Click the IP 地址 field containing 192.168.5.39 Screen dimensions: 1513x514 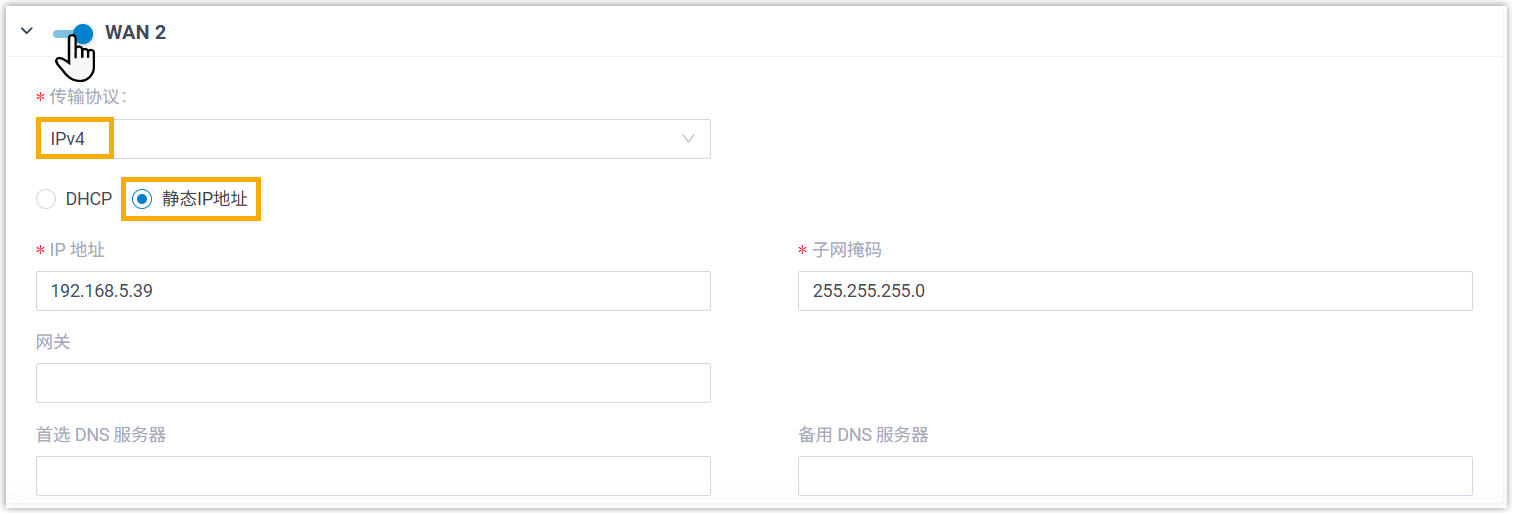(x=372, y=291)
